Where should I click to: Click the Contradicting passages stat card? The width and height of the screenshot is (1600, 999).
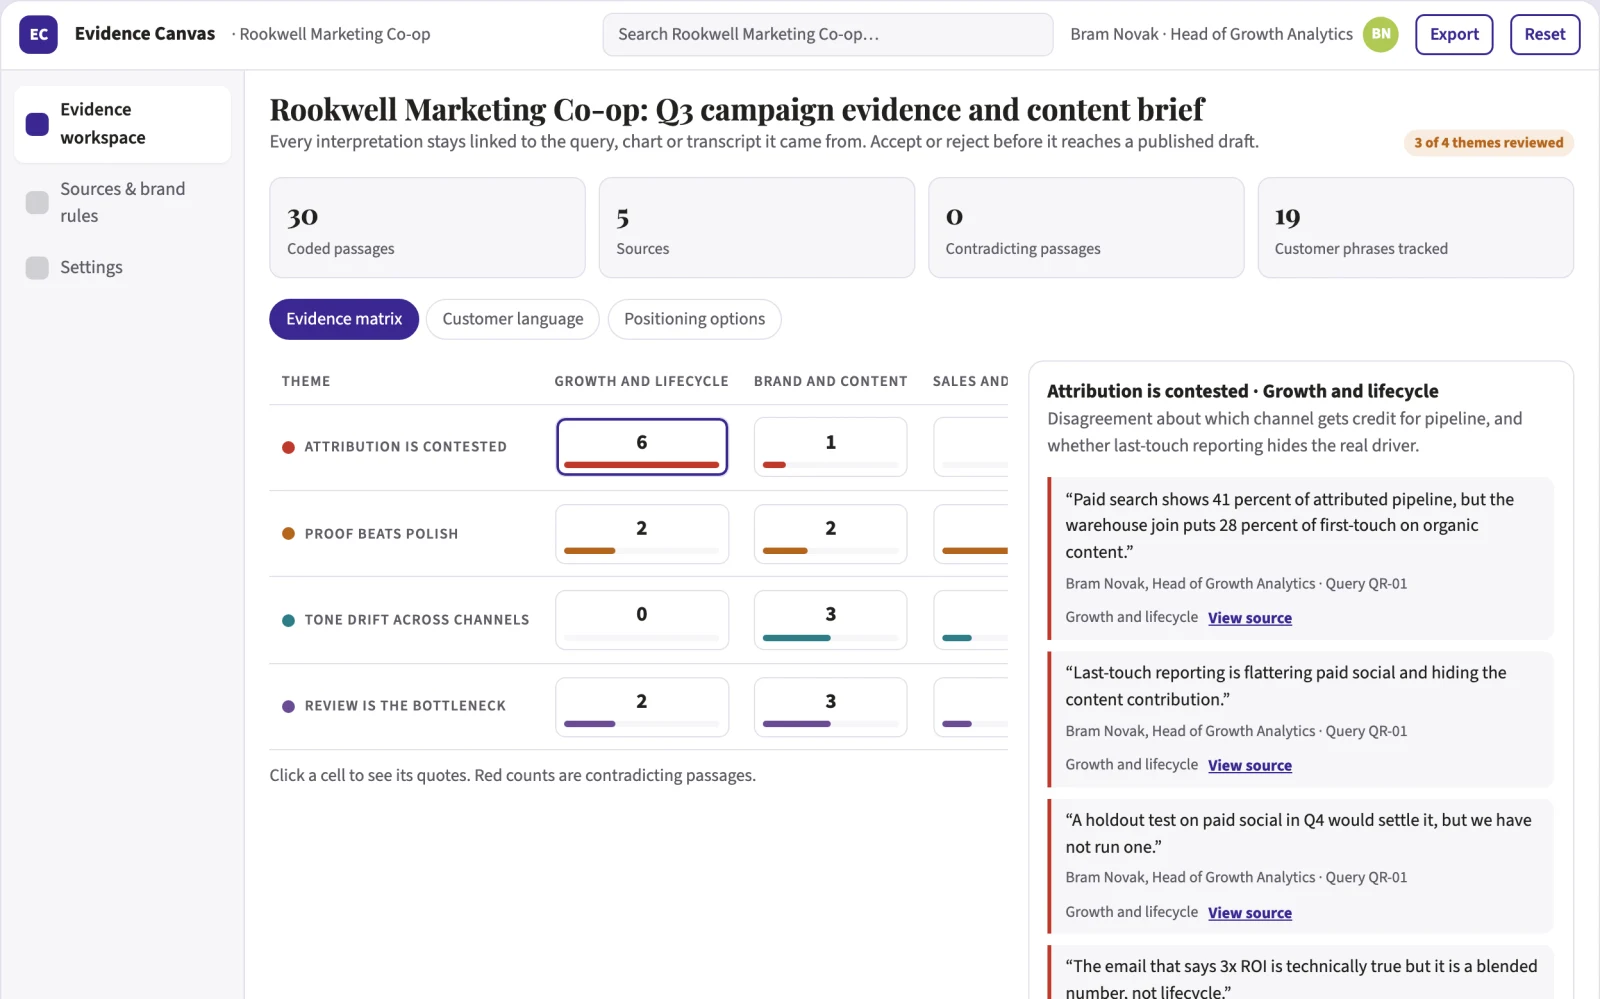click(x=1086, y=228)
